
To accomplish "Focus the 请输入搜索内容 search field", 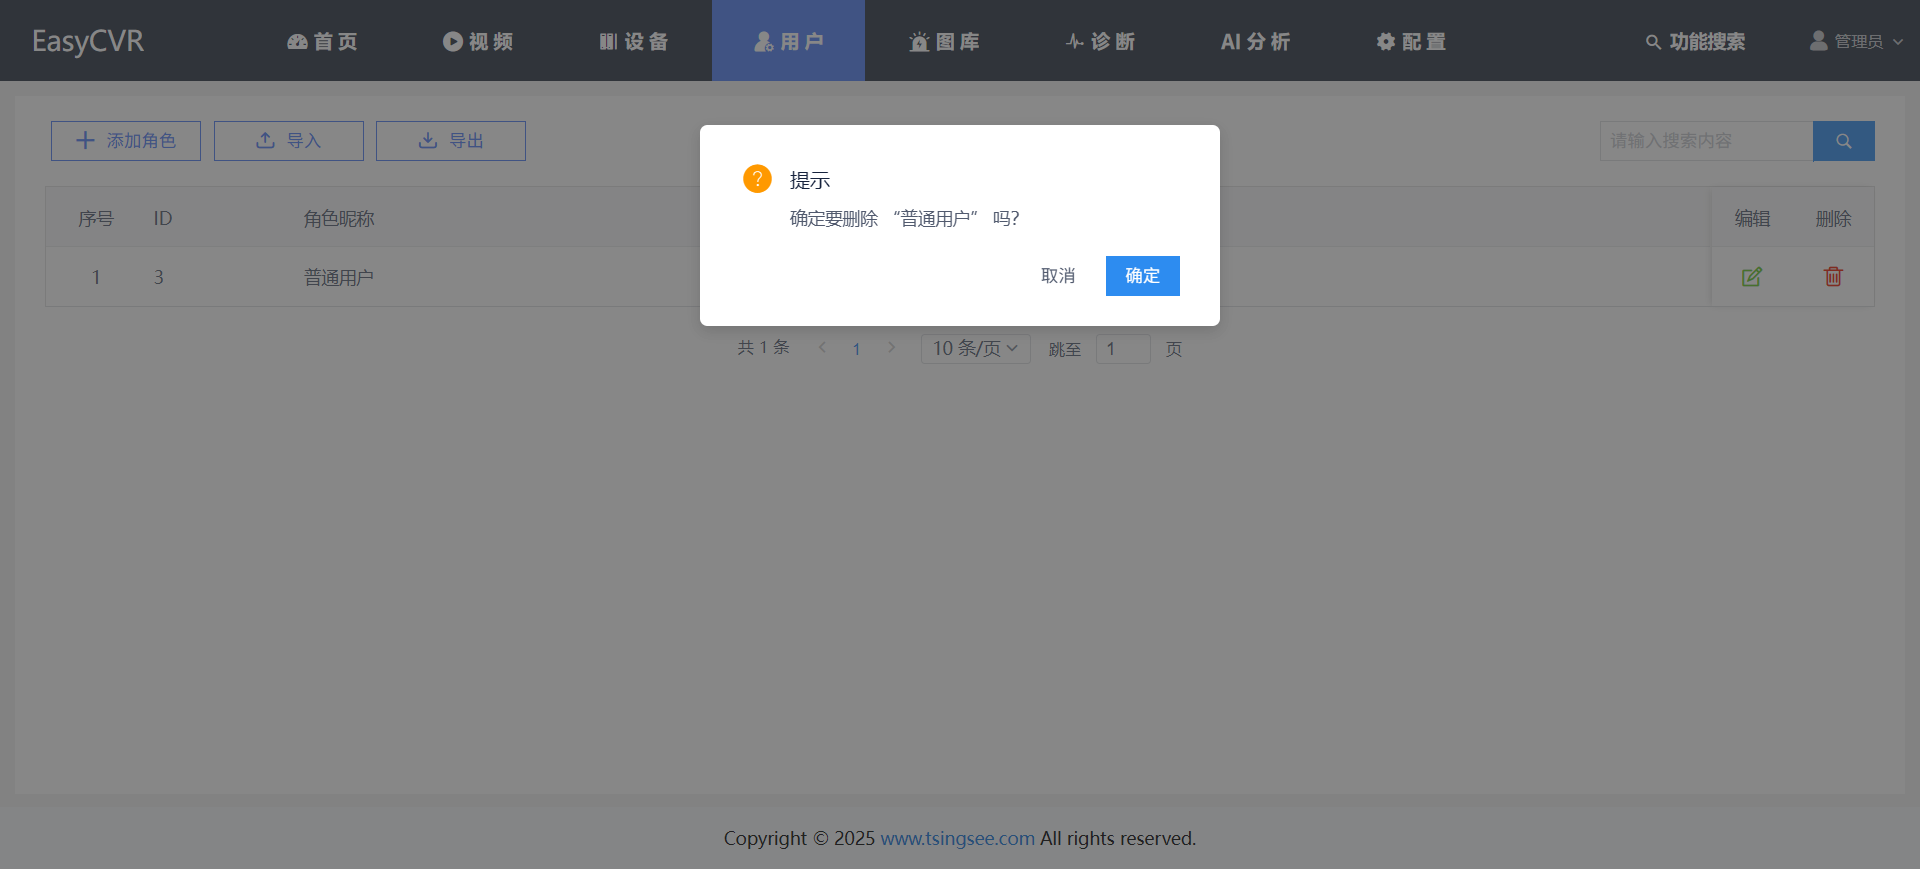I will [x=1706, y=141].
